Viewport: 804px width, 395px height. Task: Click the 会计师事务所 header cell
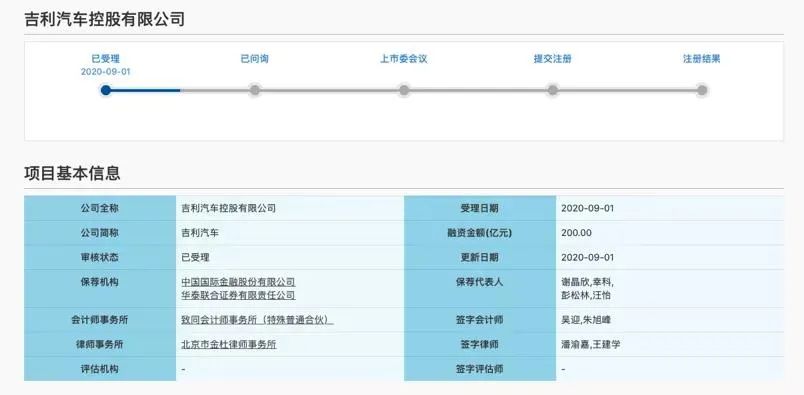pos(100,320)
